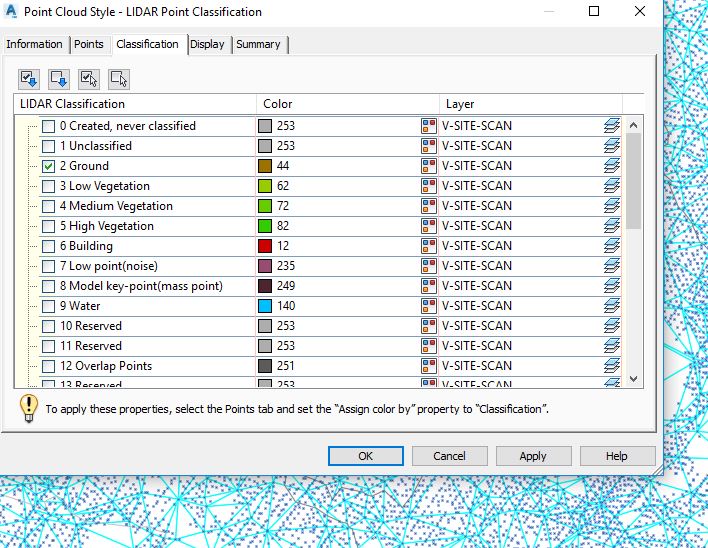
Task: Enable the 3 Low Vegetation checkbox
Action: click(x=48, y=186)
